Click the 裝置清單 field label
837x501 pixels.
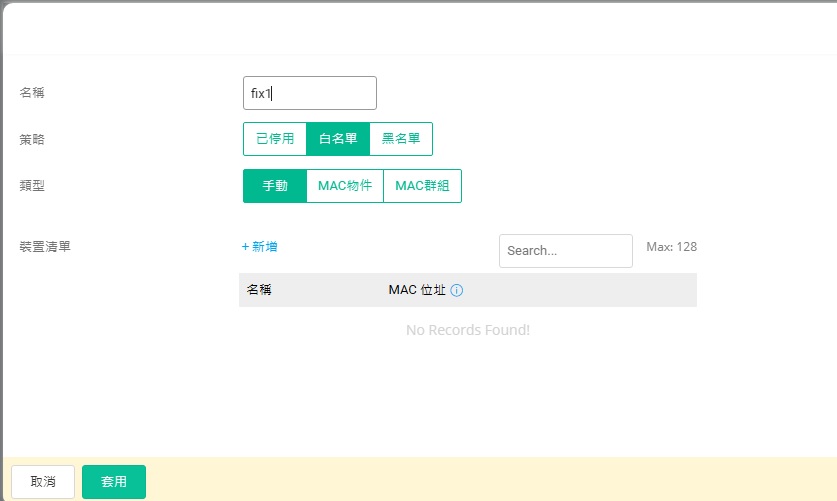45,246
